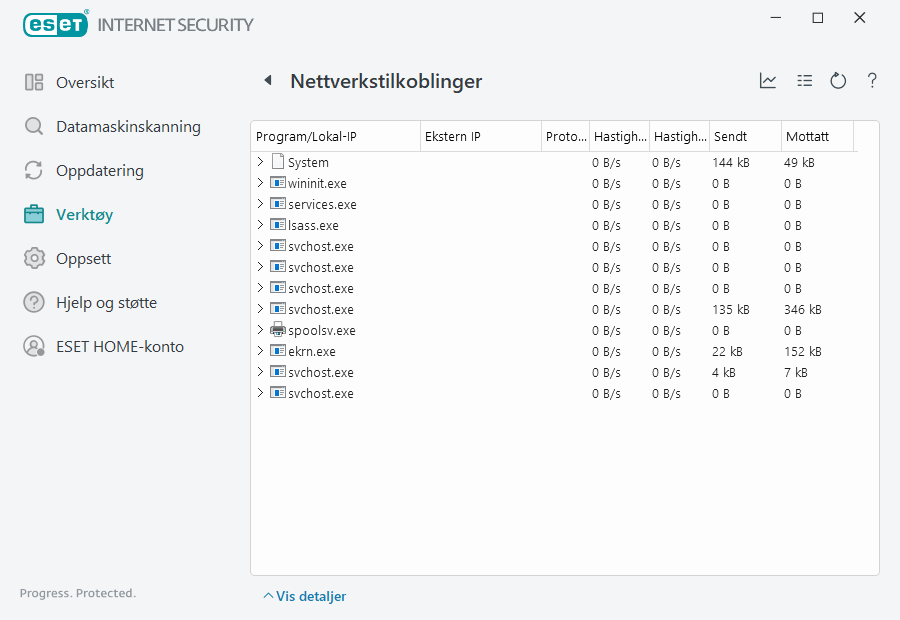The height and width of the screenshot is (620, 900).
Task: Select the services.exe row
Action: click(x=322, y=204)
